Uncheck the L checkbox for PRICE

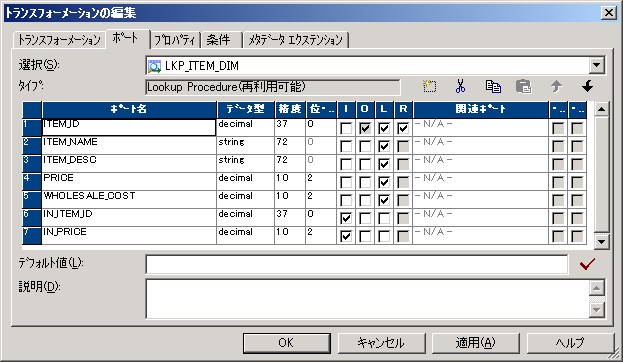coord(384,182)
